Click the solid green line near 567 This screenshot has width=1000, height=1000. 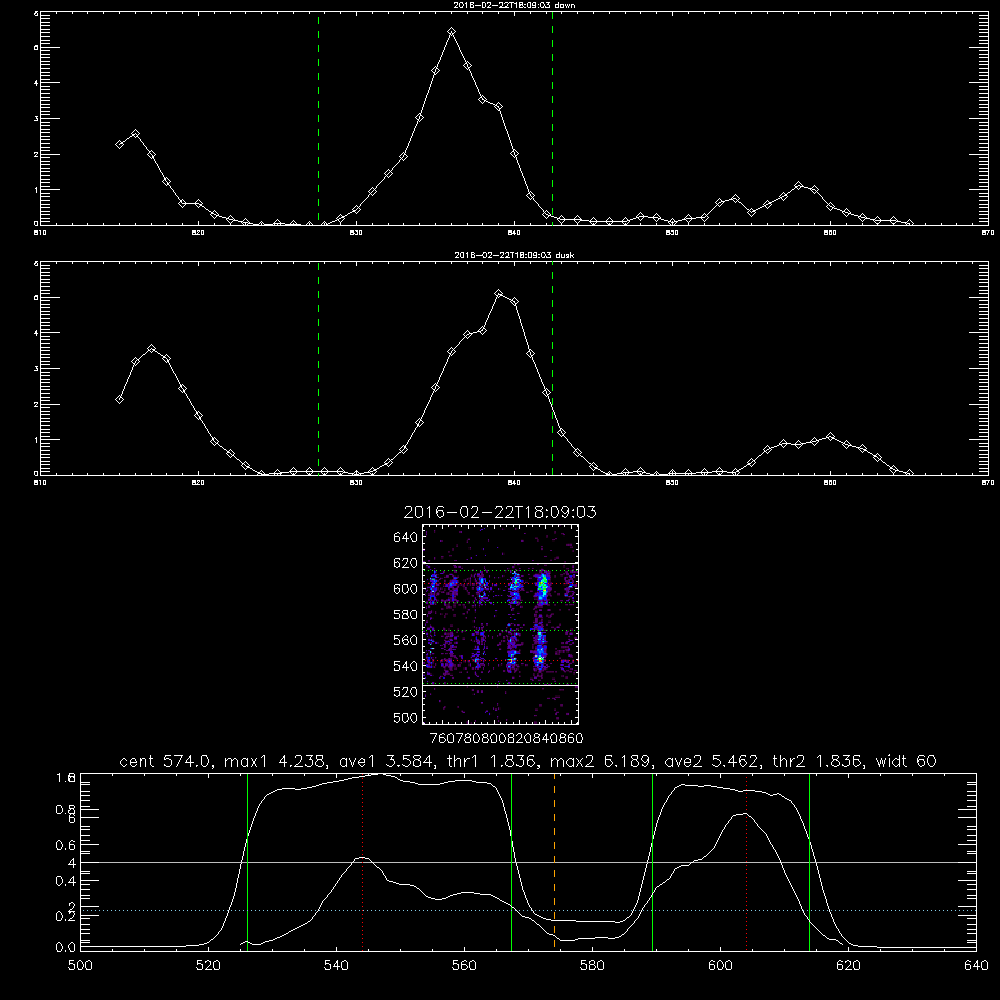click(511, 862)
